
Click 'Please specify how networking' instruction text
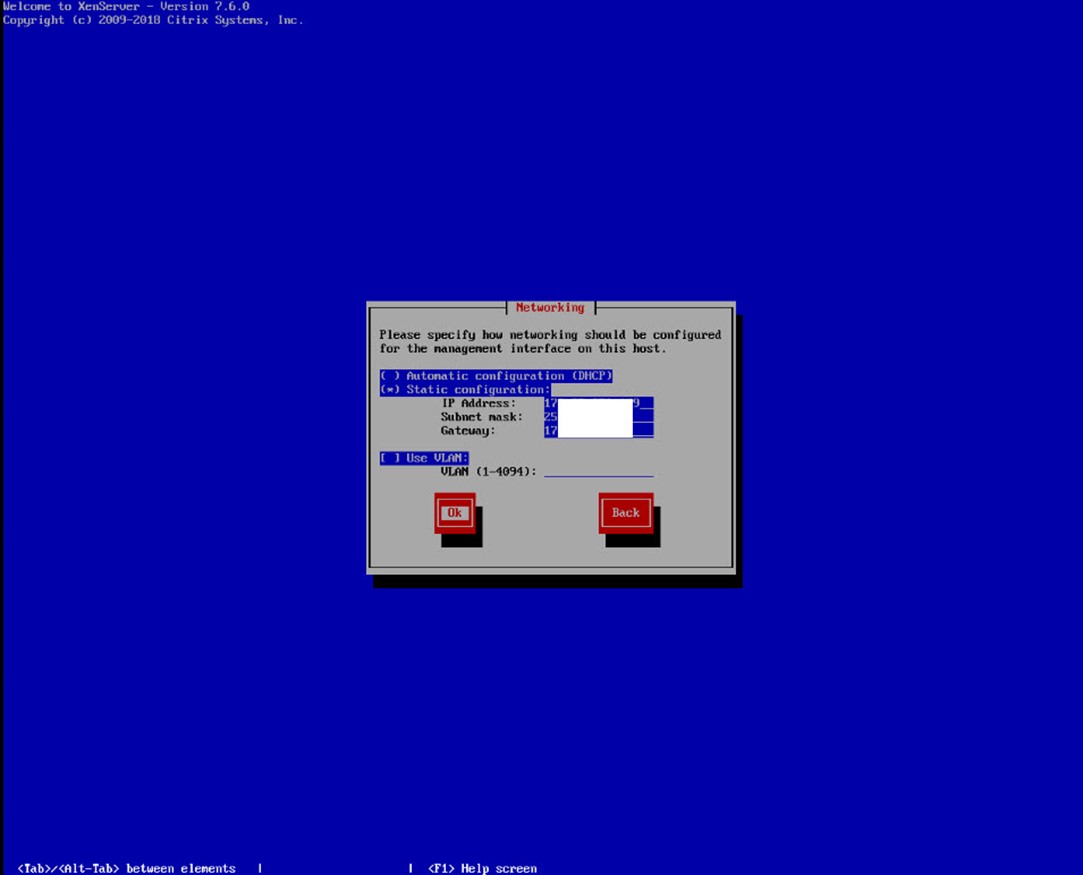pos(550,342)
